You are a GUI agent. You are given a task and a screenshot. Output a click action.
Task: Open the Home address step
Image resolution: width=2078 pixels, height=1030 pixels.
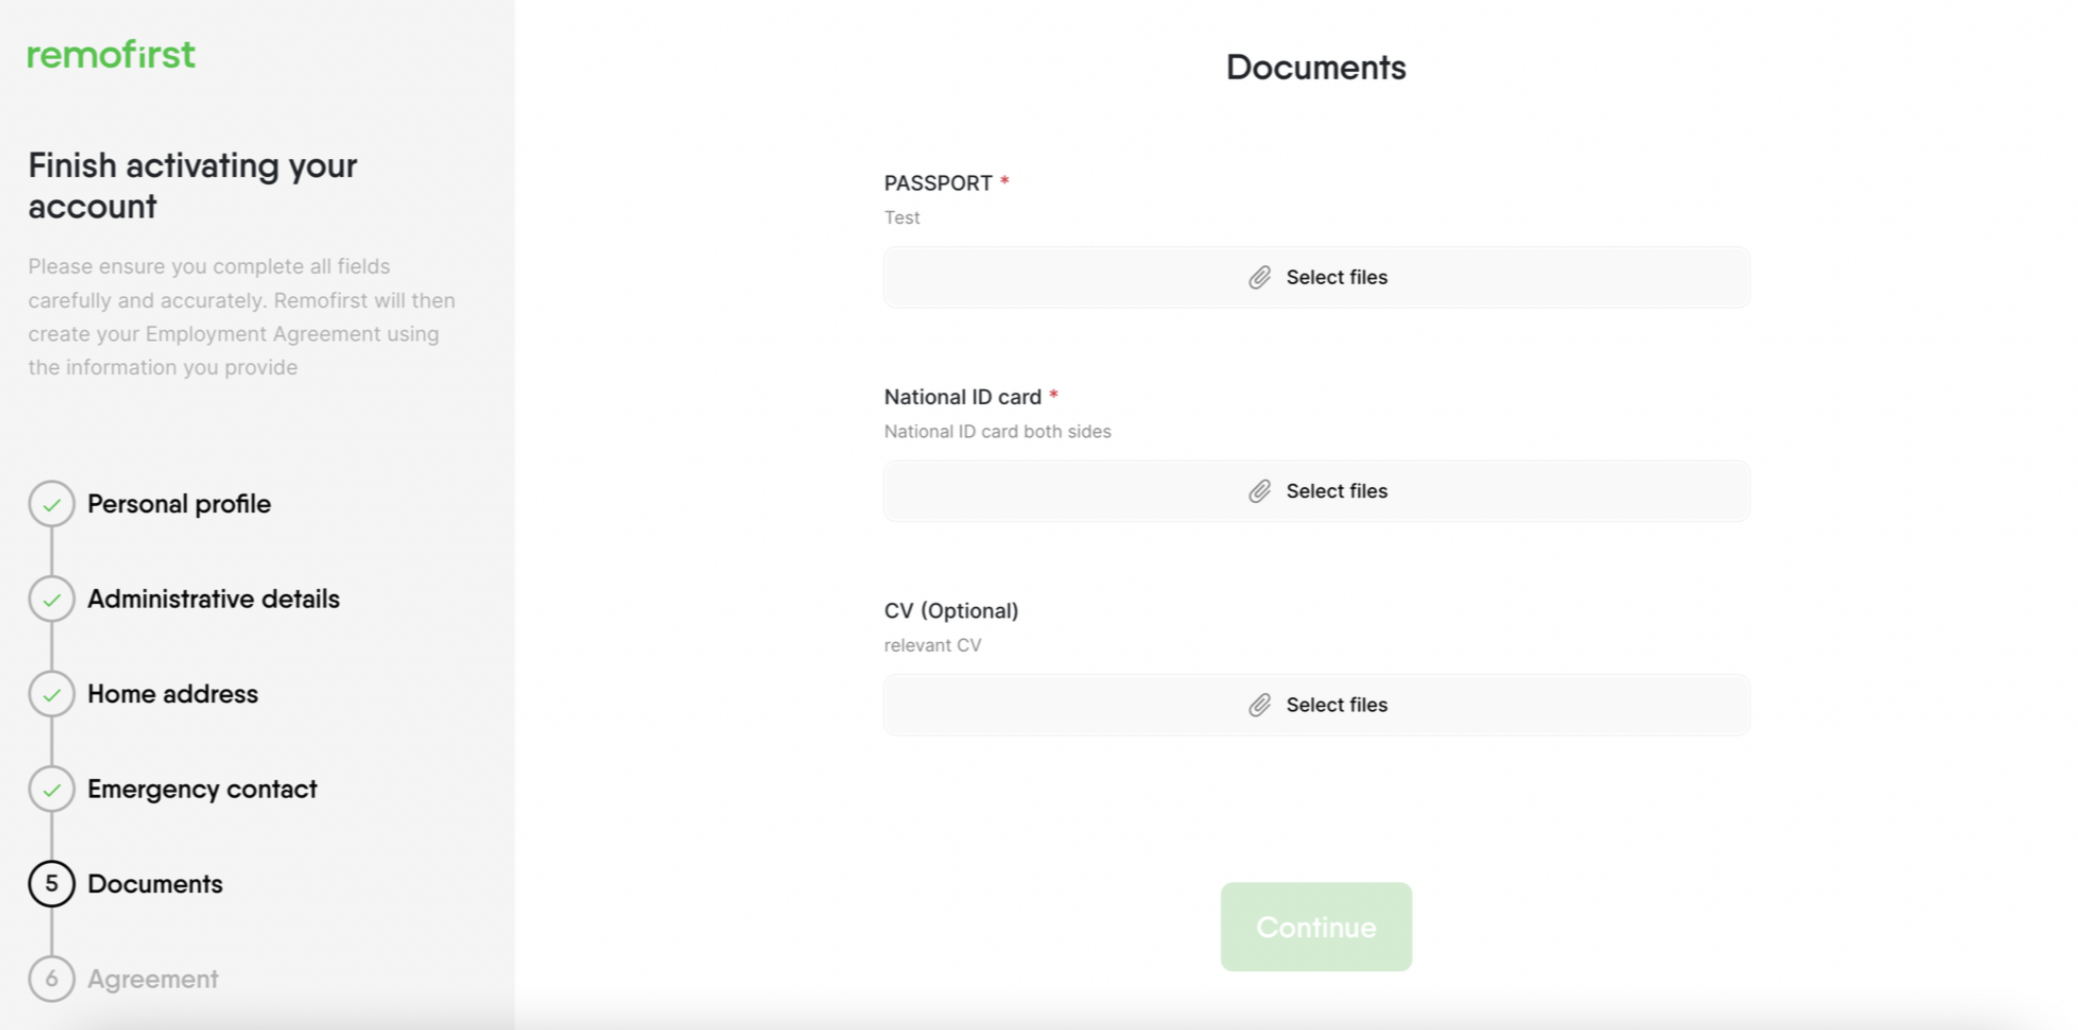tap(173, 694)
